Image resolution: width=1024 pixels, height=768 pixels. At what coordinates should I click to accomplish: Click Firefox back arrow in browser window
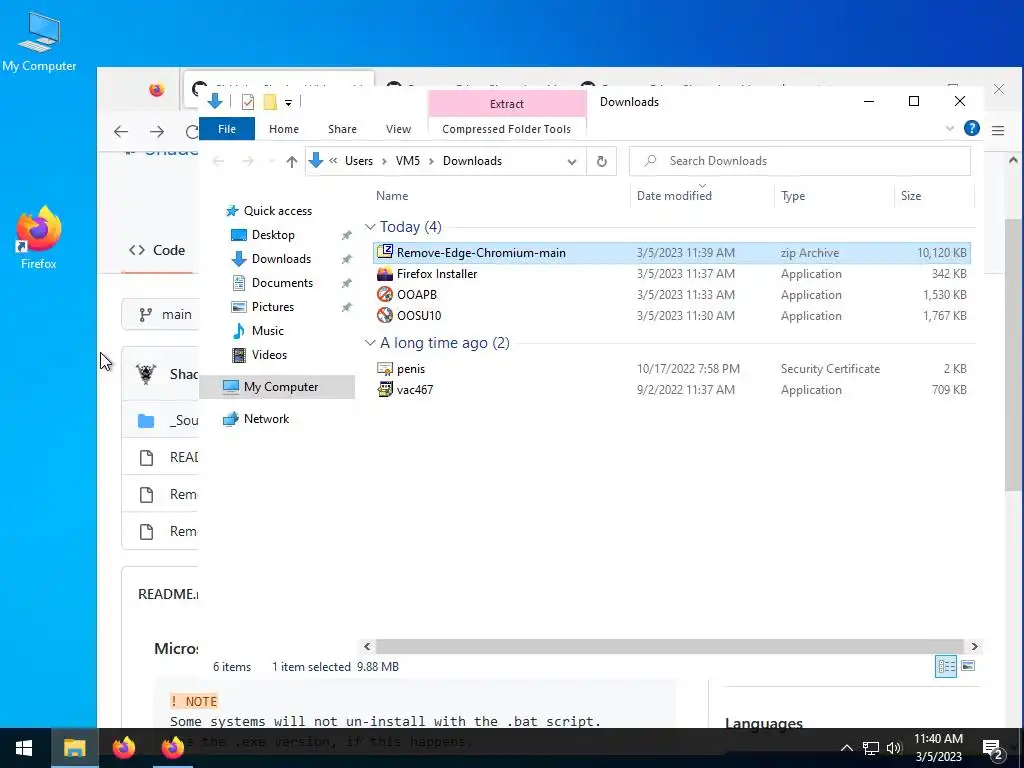(121, 132)
